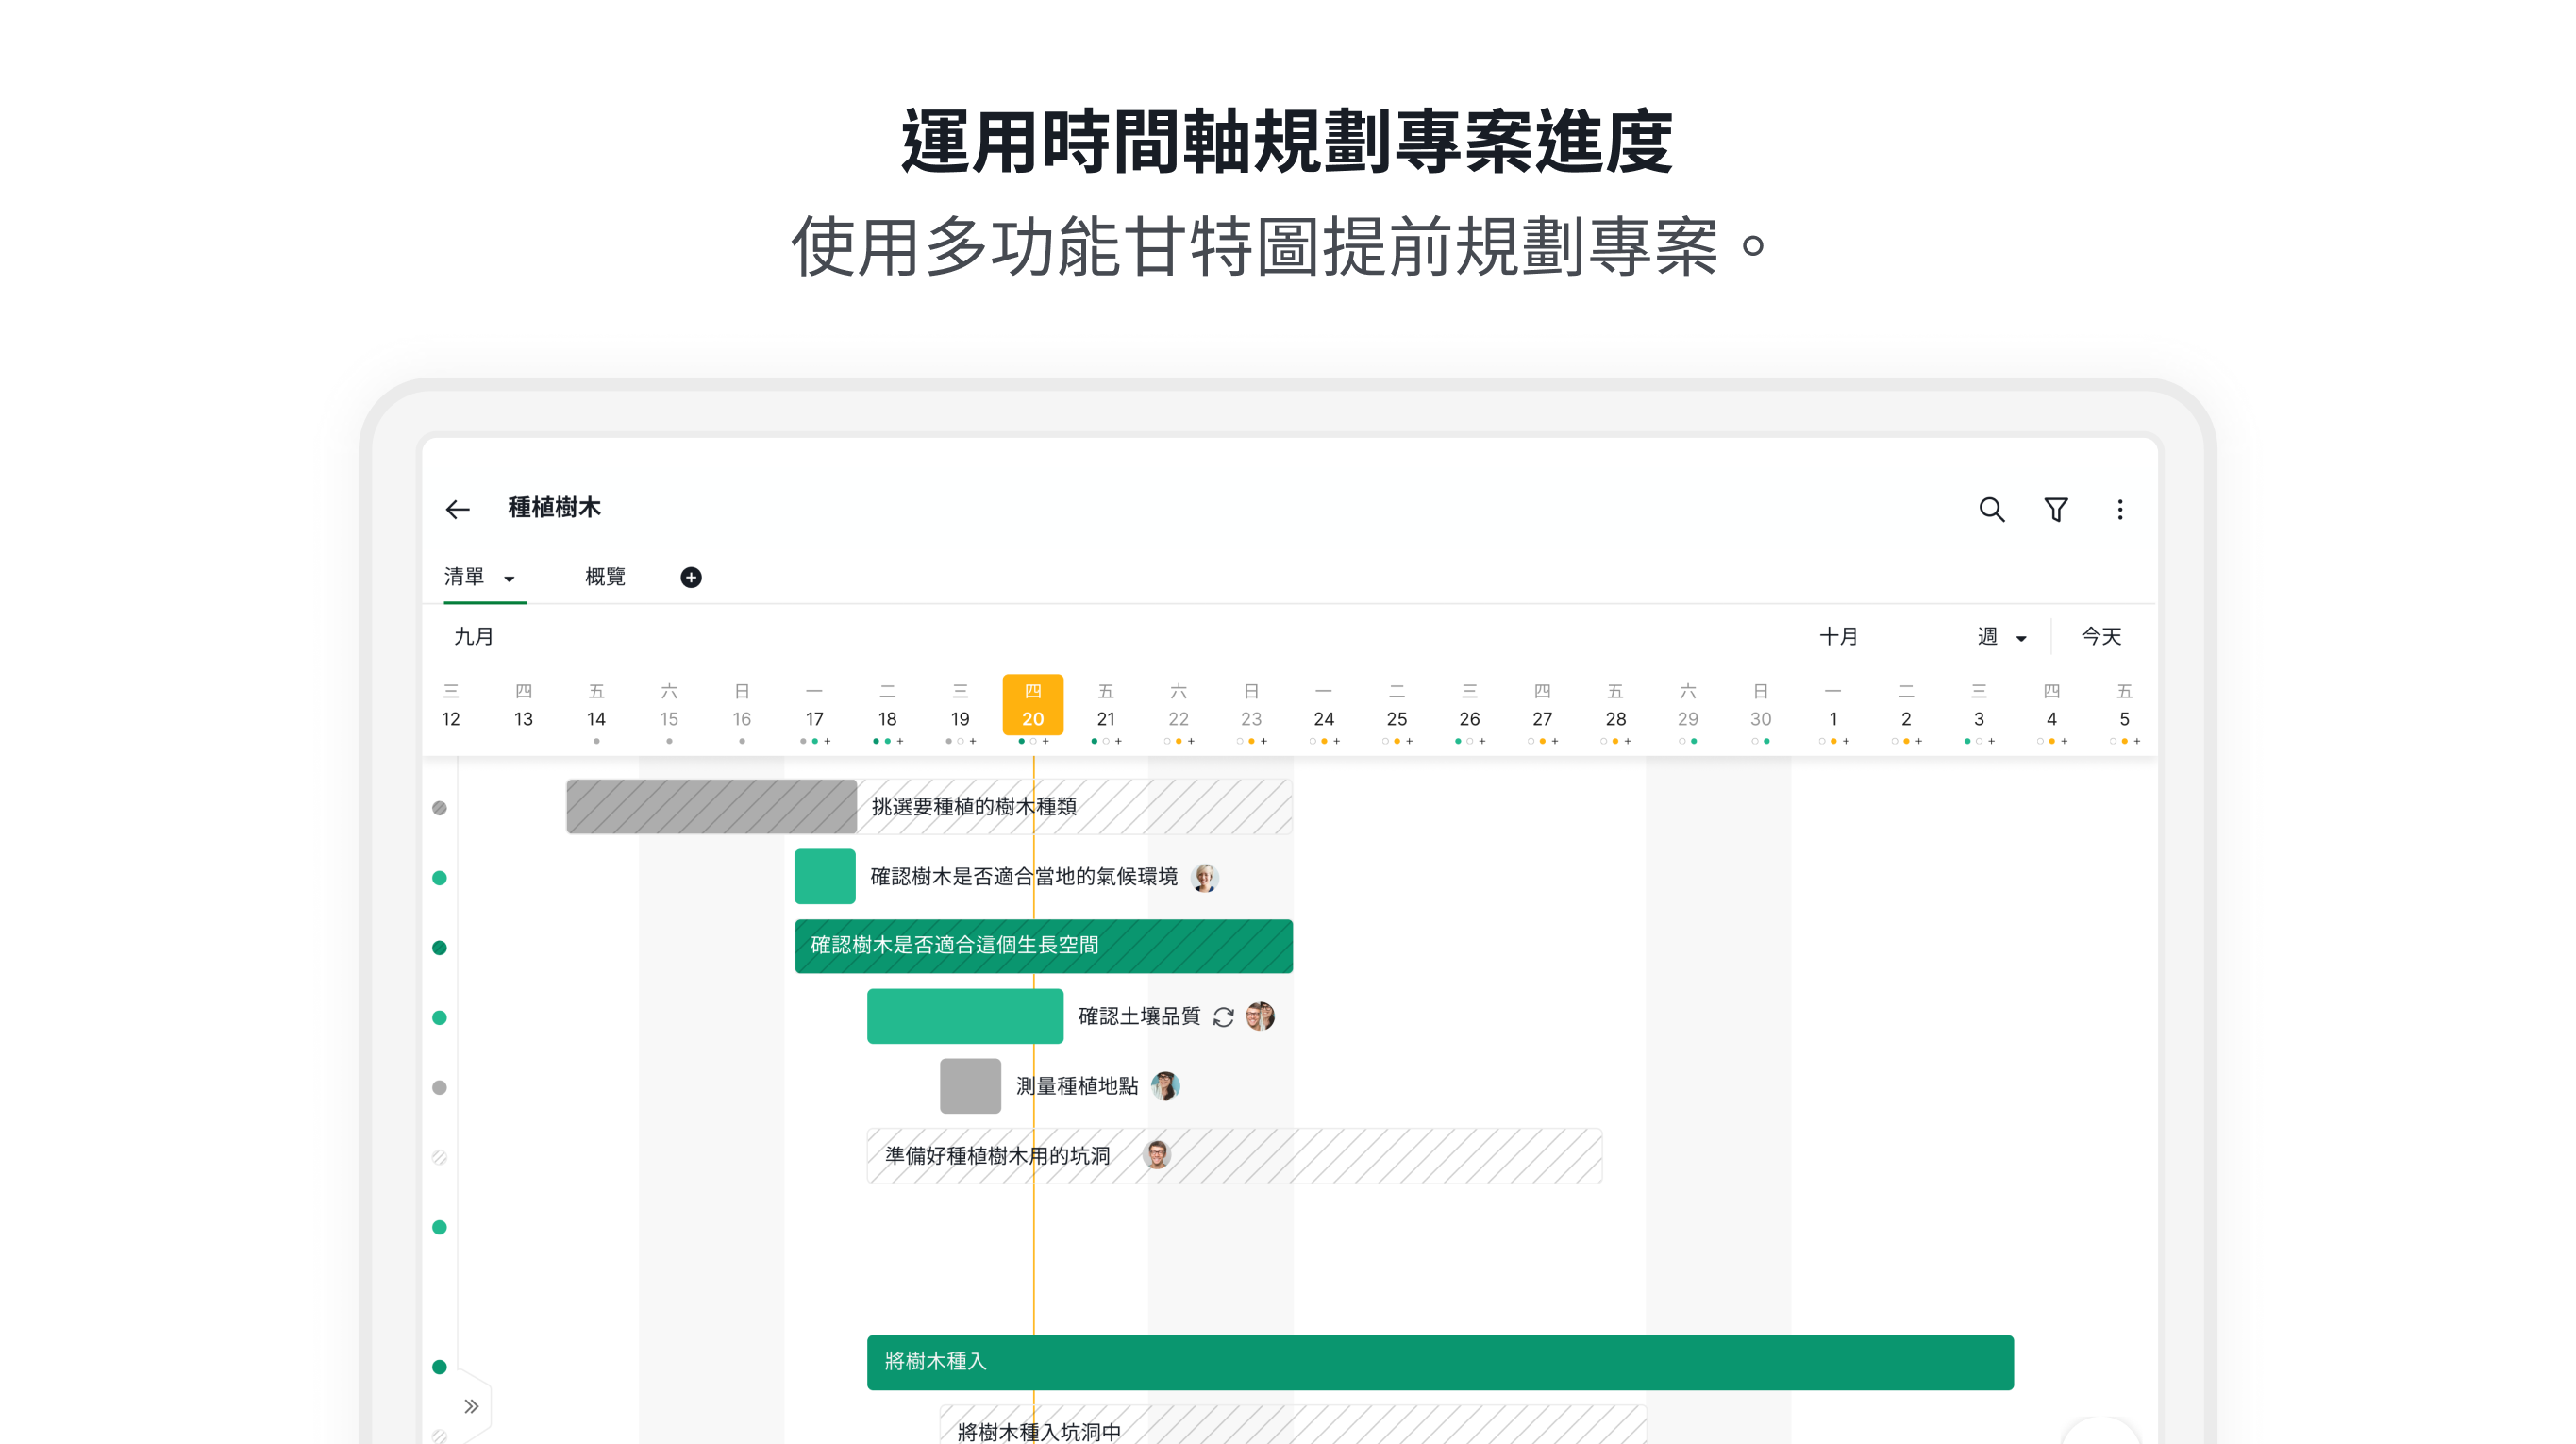The width and height of the screenshot is (2576, 1444).
Task: Open the three-dot more options menu
Action: click(2119, 509)
